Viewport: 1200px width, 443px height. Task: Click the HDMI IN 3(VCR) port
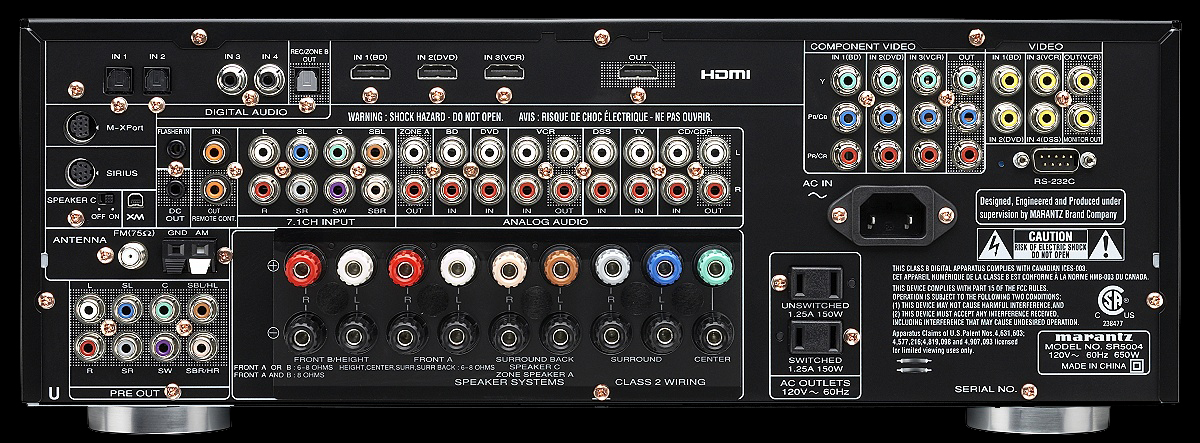coord(498,73)
